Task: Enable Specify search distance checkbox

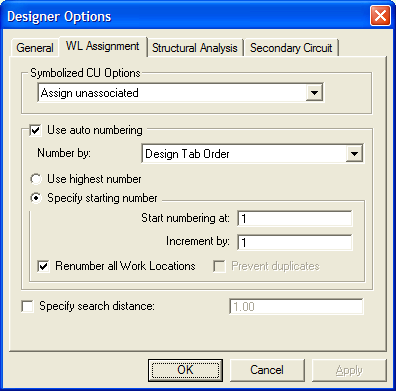Action: (27, 306)
